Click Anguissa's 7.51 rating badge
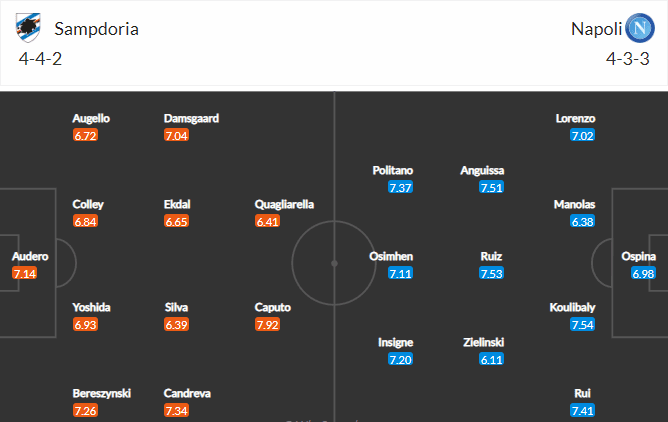Image resolution: width=668 pixels, height=422 pixels. click(x=492, y=187)
